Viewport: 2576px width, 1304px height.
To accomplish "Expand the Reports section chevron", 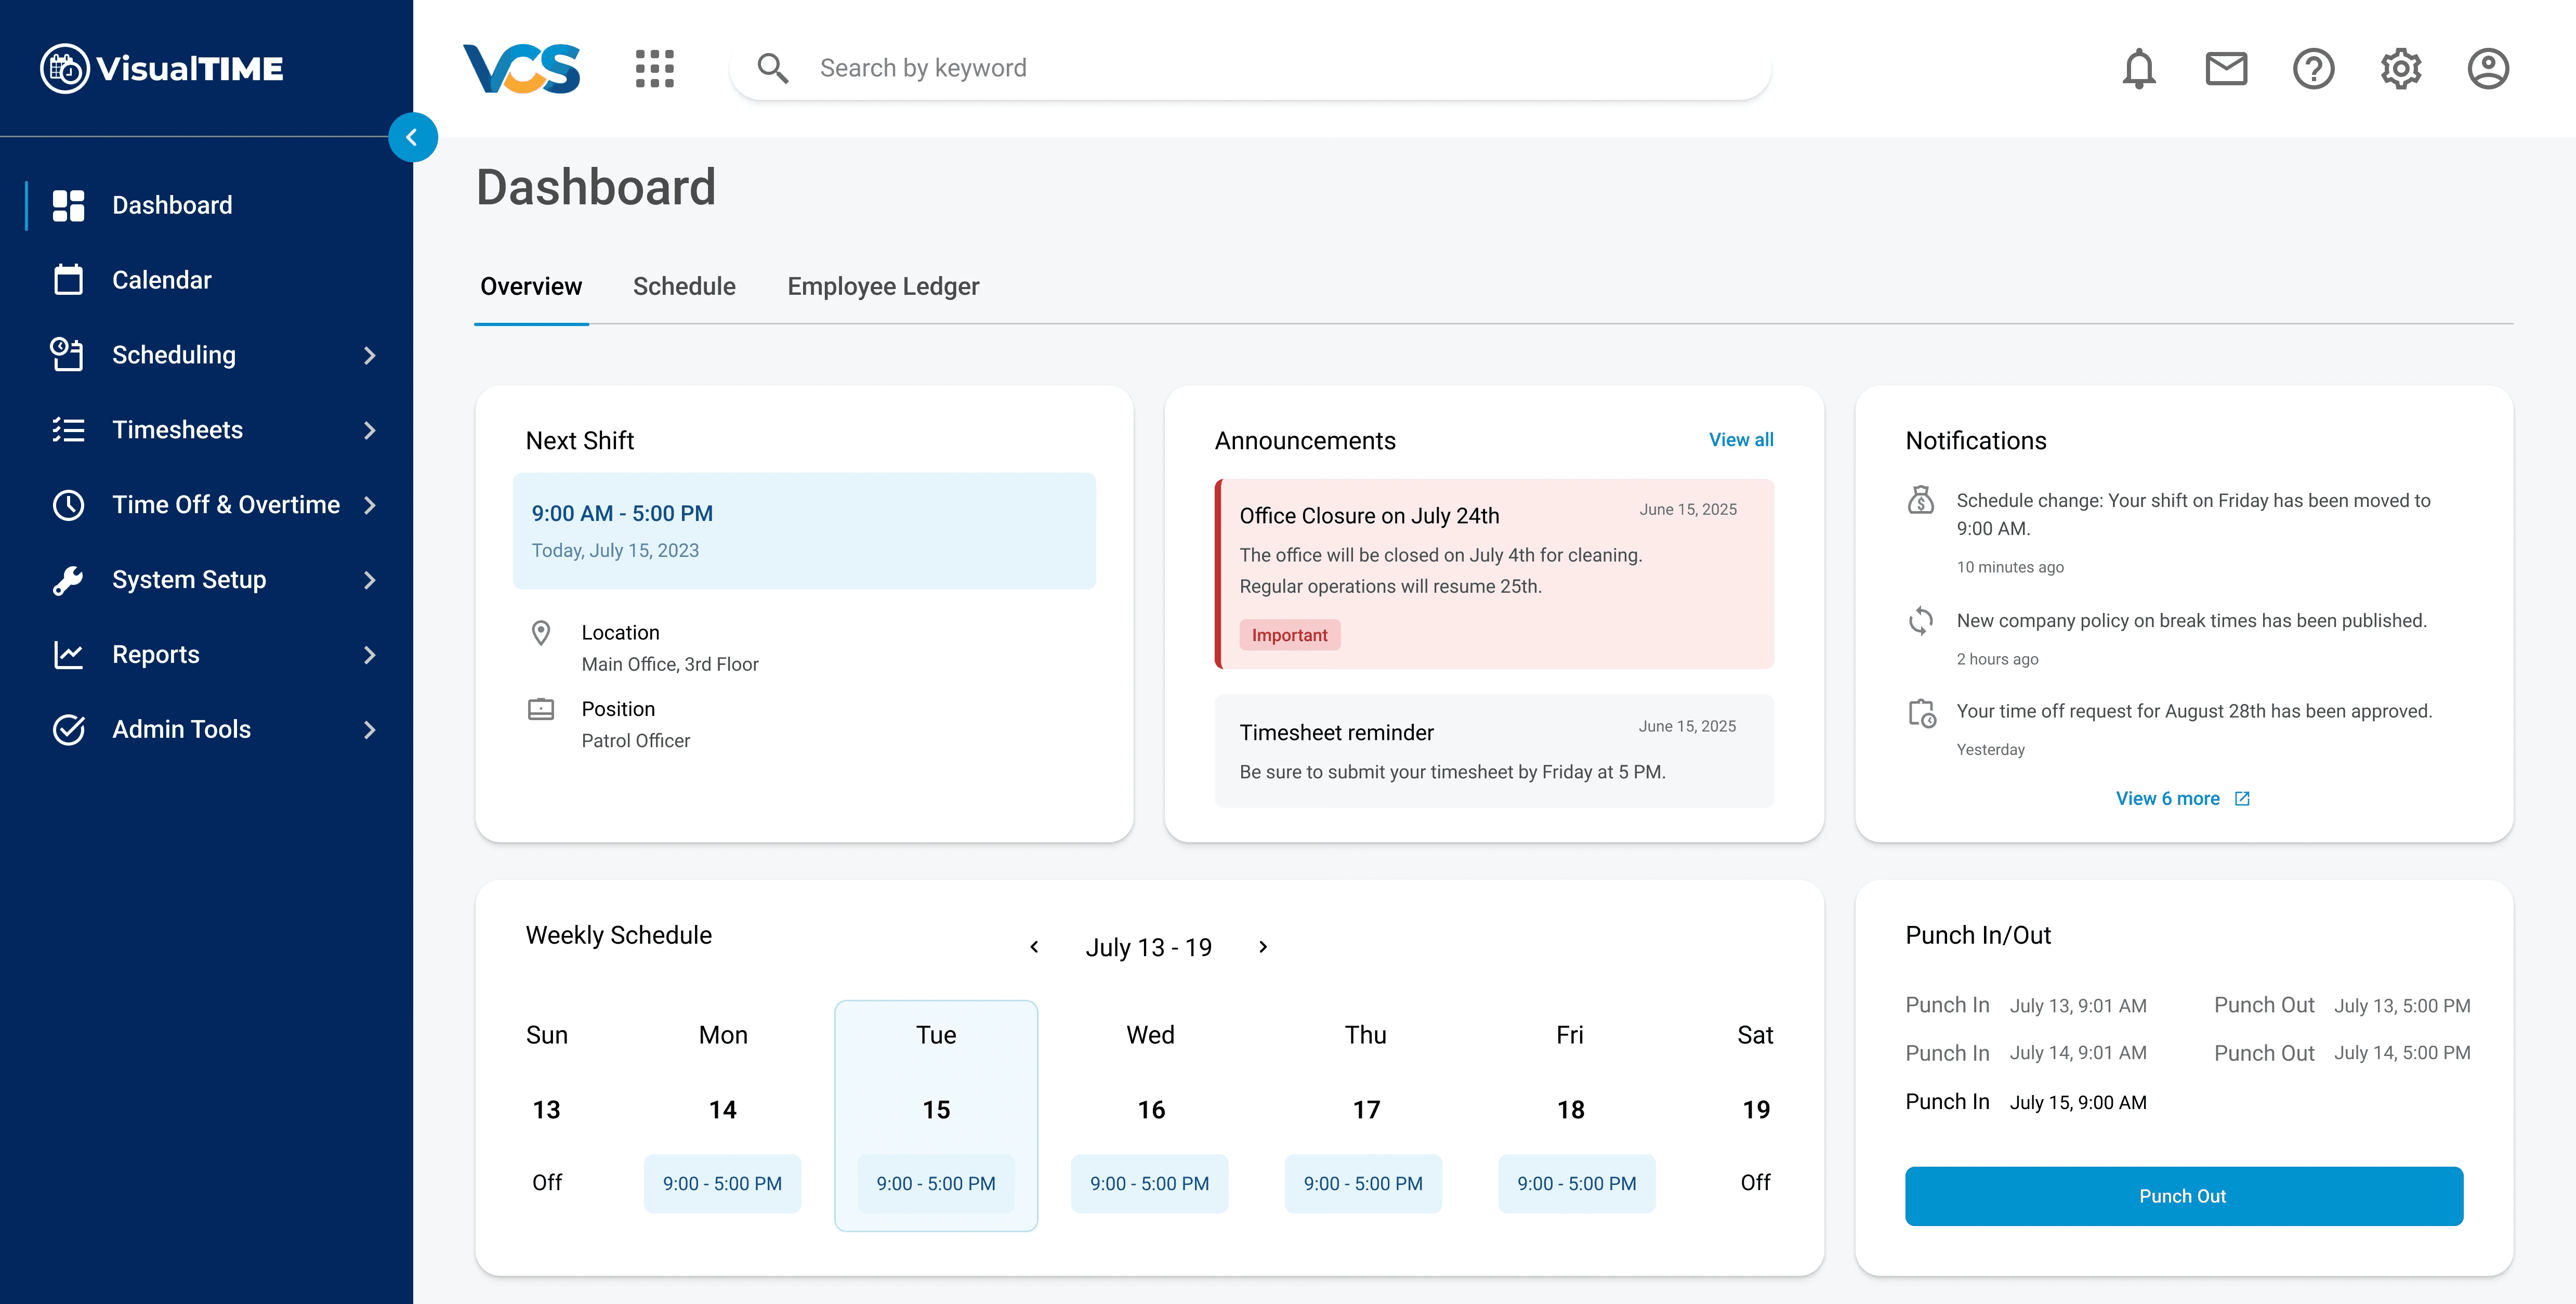I will coord(370,655).
